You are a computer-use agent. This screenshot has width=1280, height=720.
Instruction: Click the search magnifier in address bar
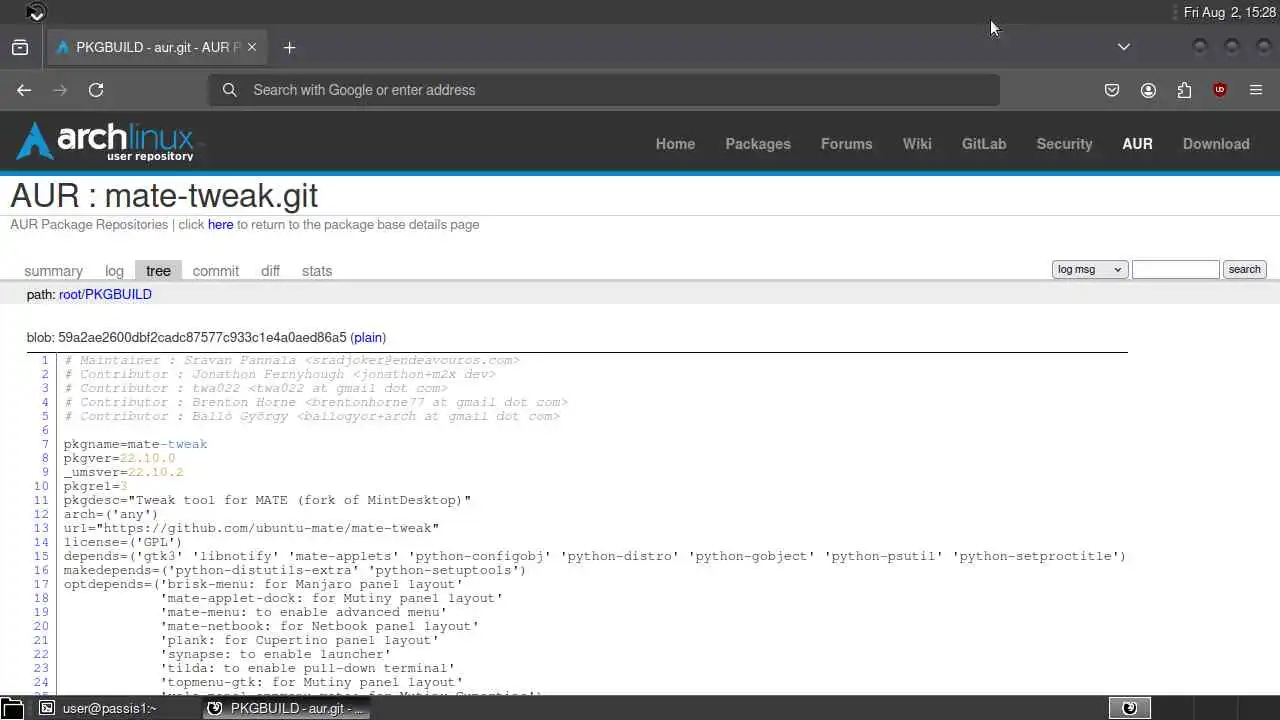pyautogui.click(x=230, y=90)
